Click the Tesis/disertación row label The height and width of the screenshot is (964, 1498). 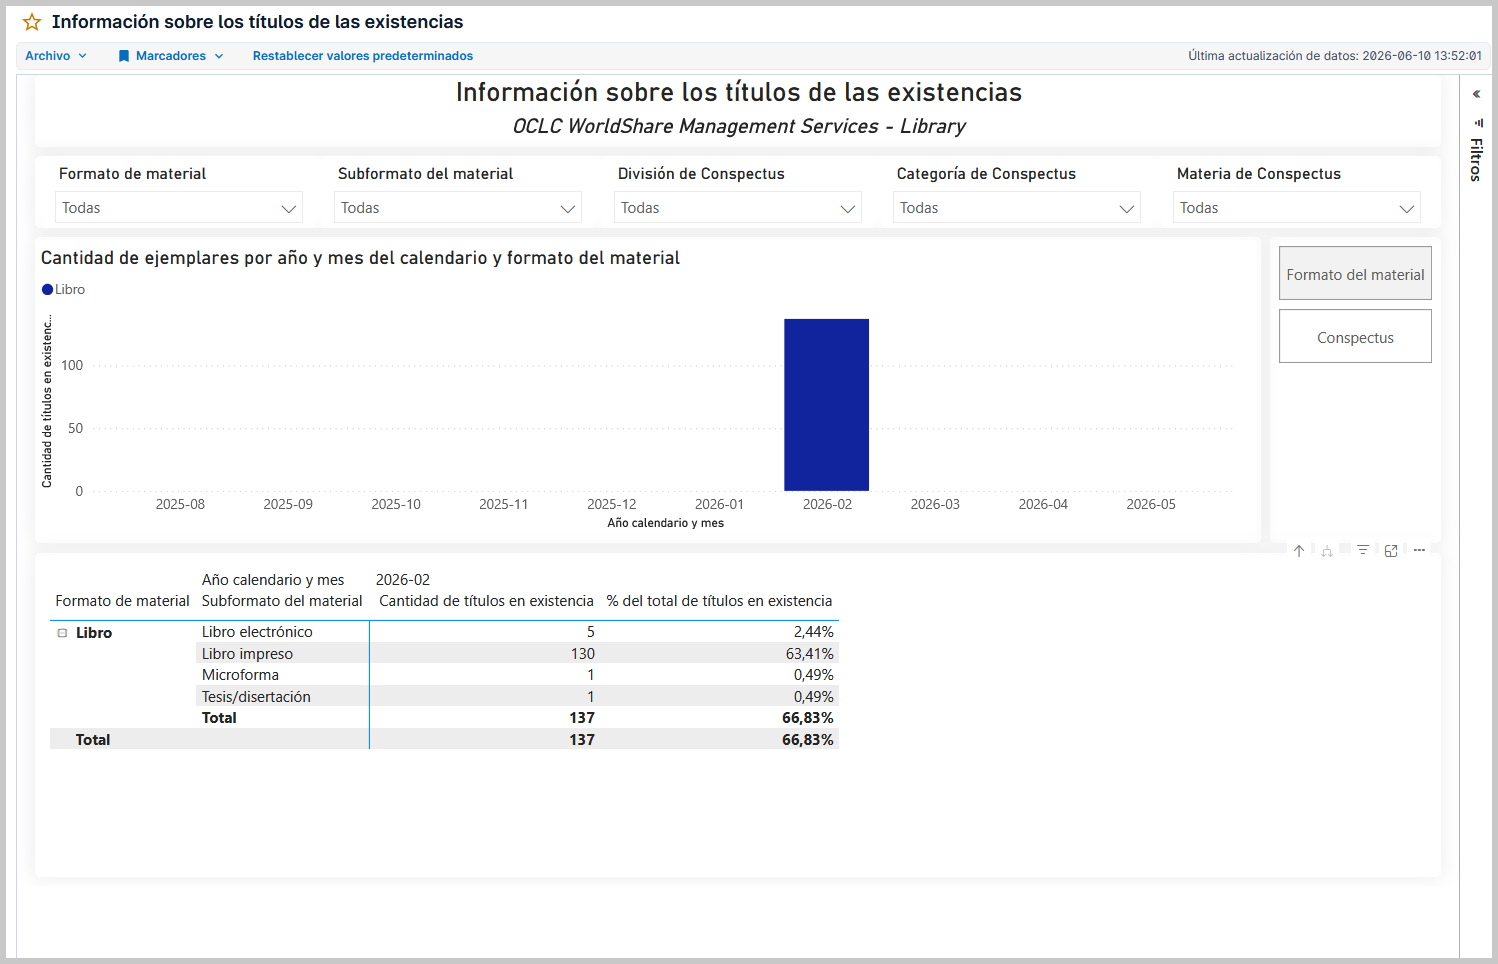coord(256,697)
